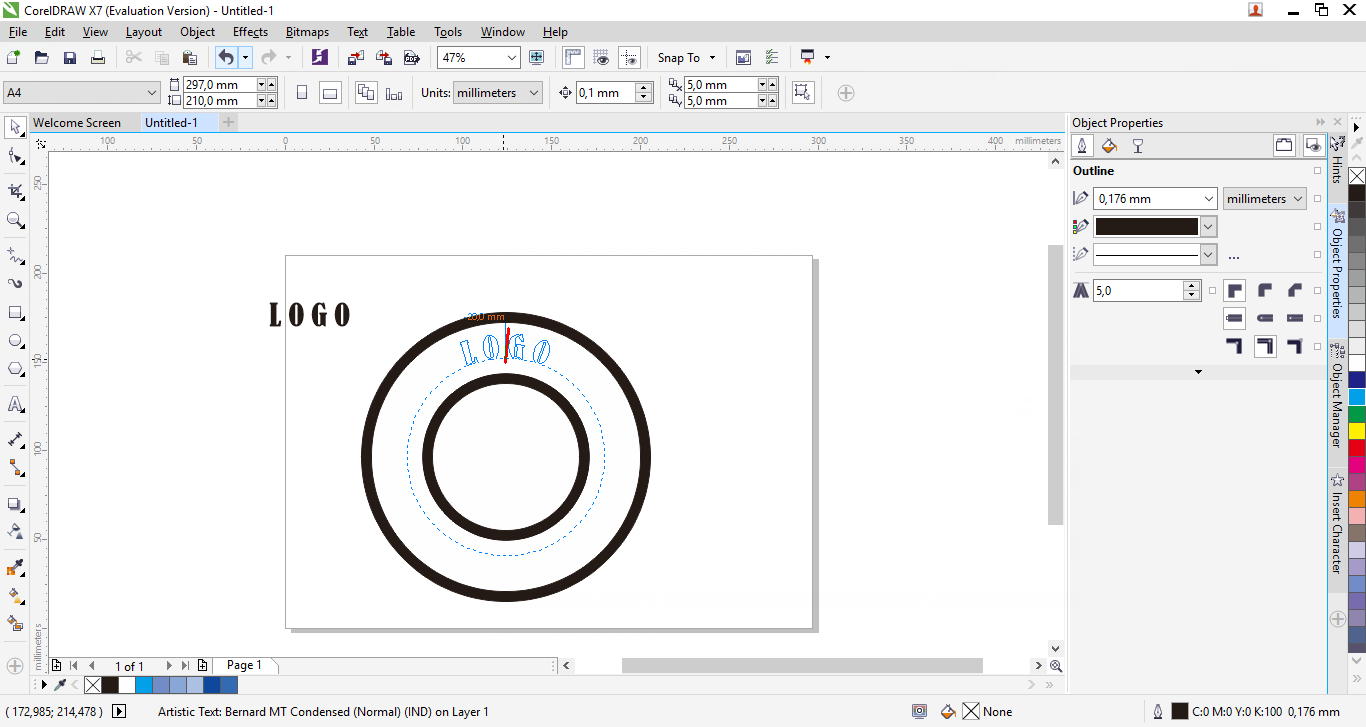This screenshot has height=727, width=1366.
Task: Click the Import icon
Action: 356,58
